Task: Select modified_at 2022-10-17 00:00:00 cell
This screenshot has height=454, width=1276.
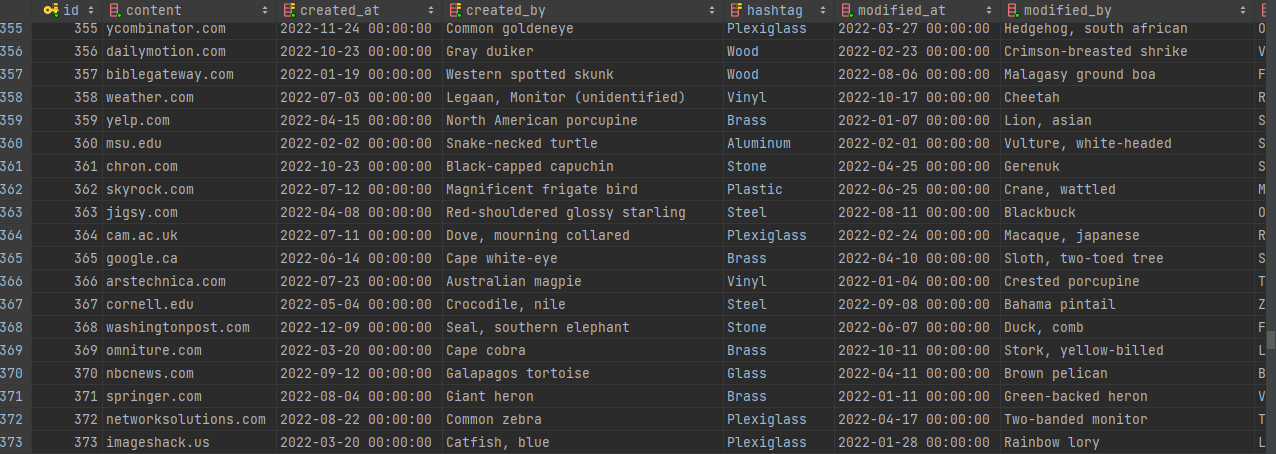Action: [917, 97]
